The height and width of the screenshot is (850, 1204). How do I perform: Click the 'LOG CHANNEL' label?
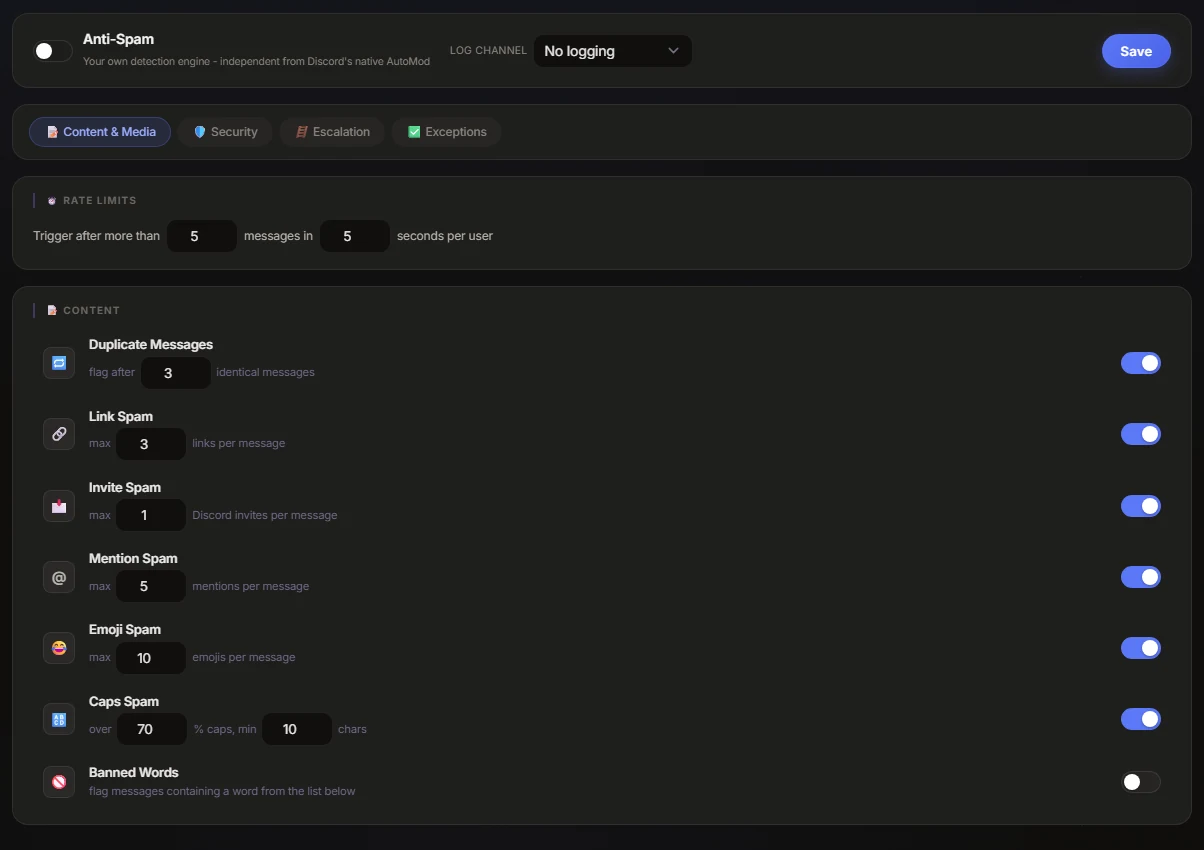pos(488,51)
